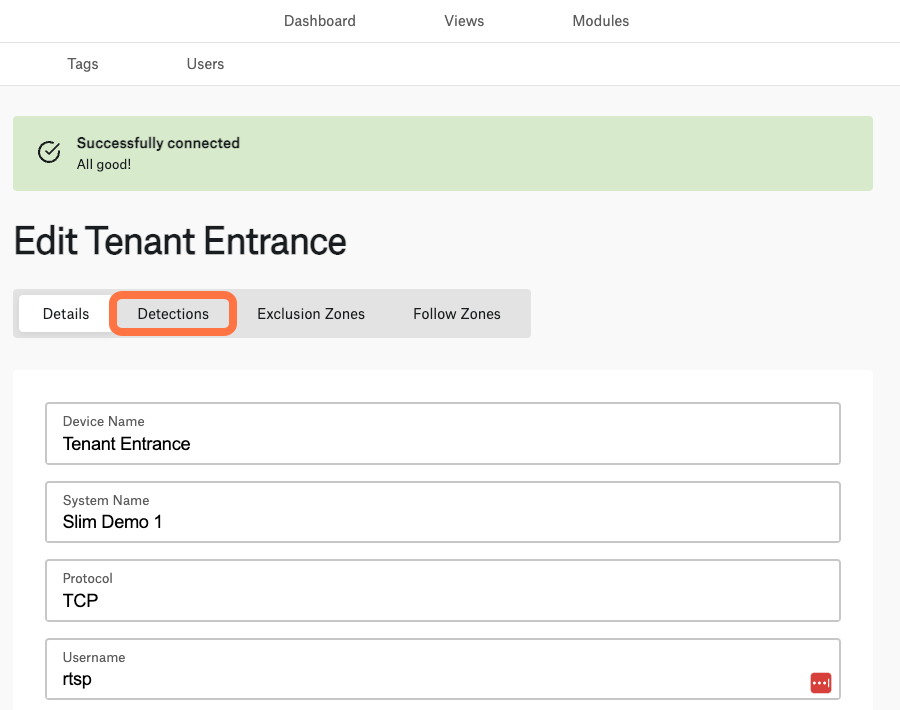Image resolution: width=900 pixels, height=710 pixels.
Task: Click the red password manager icon
Action: [821, 683]
